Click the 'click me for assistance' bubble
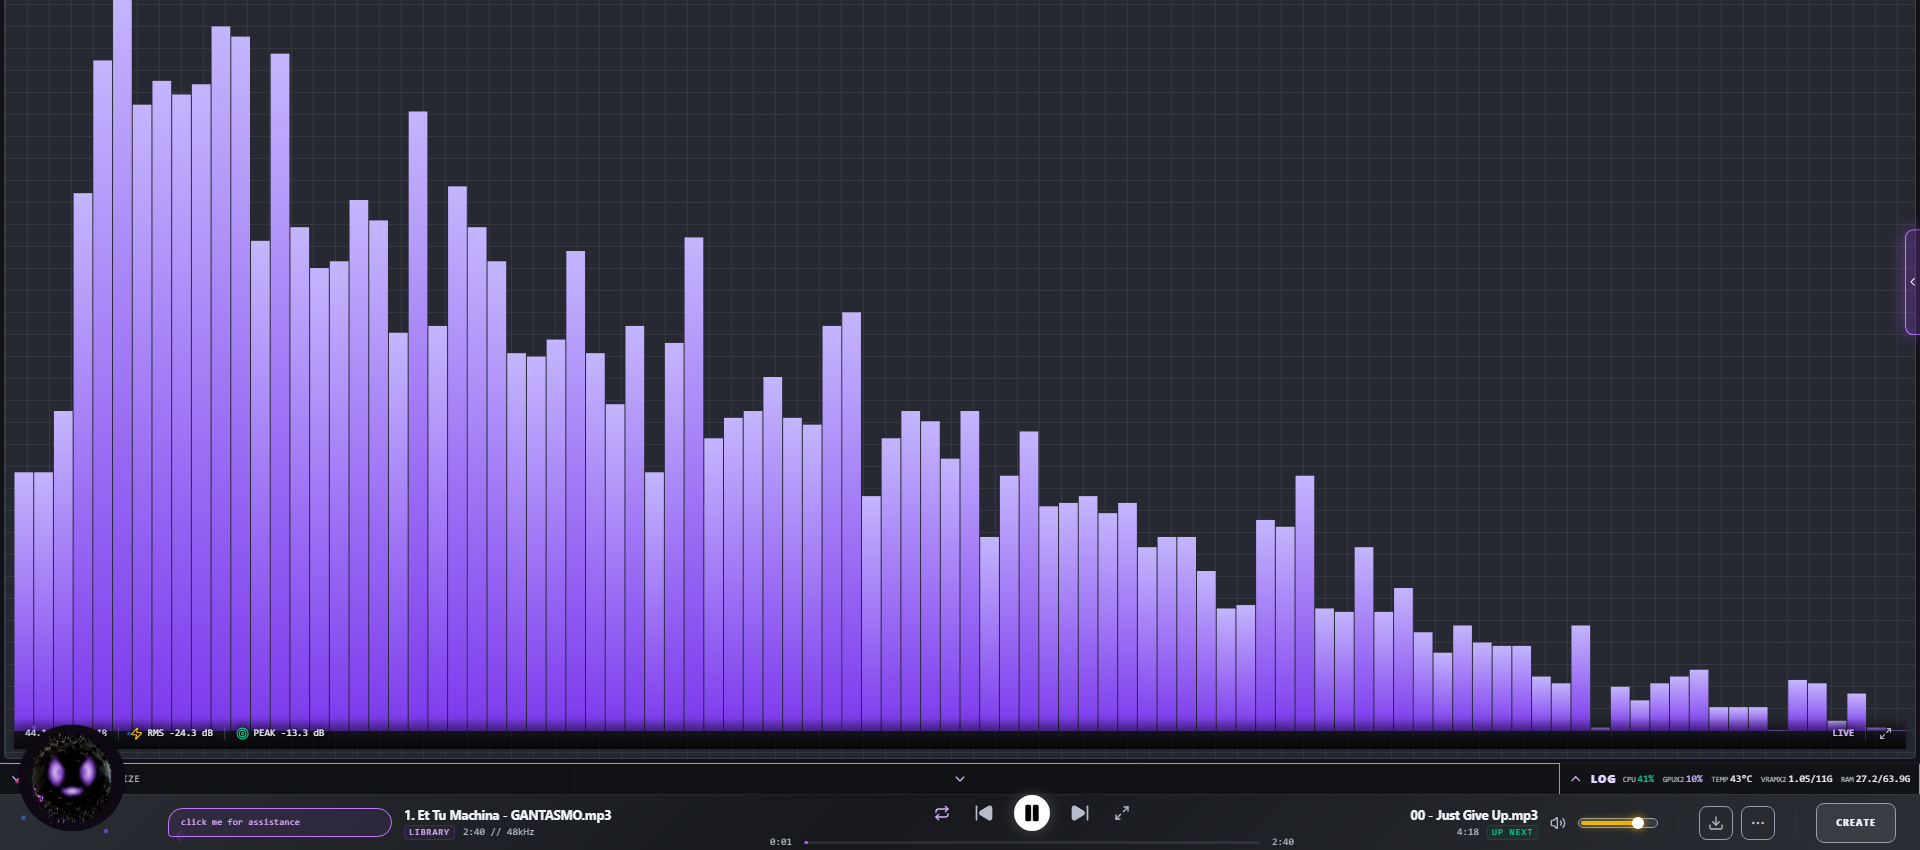 pos(279,822)
